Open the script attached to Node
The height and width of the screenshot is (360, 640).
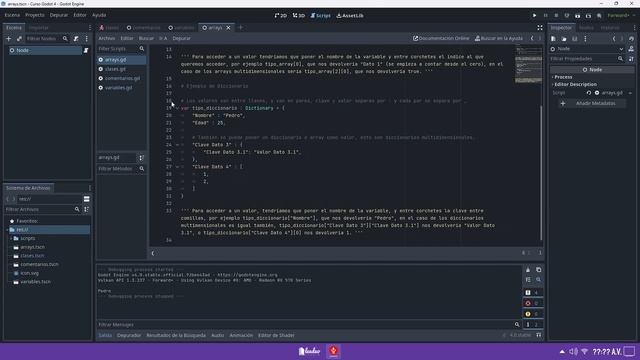pos(86,50)
